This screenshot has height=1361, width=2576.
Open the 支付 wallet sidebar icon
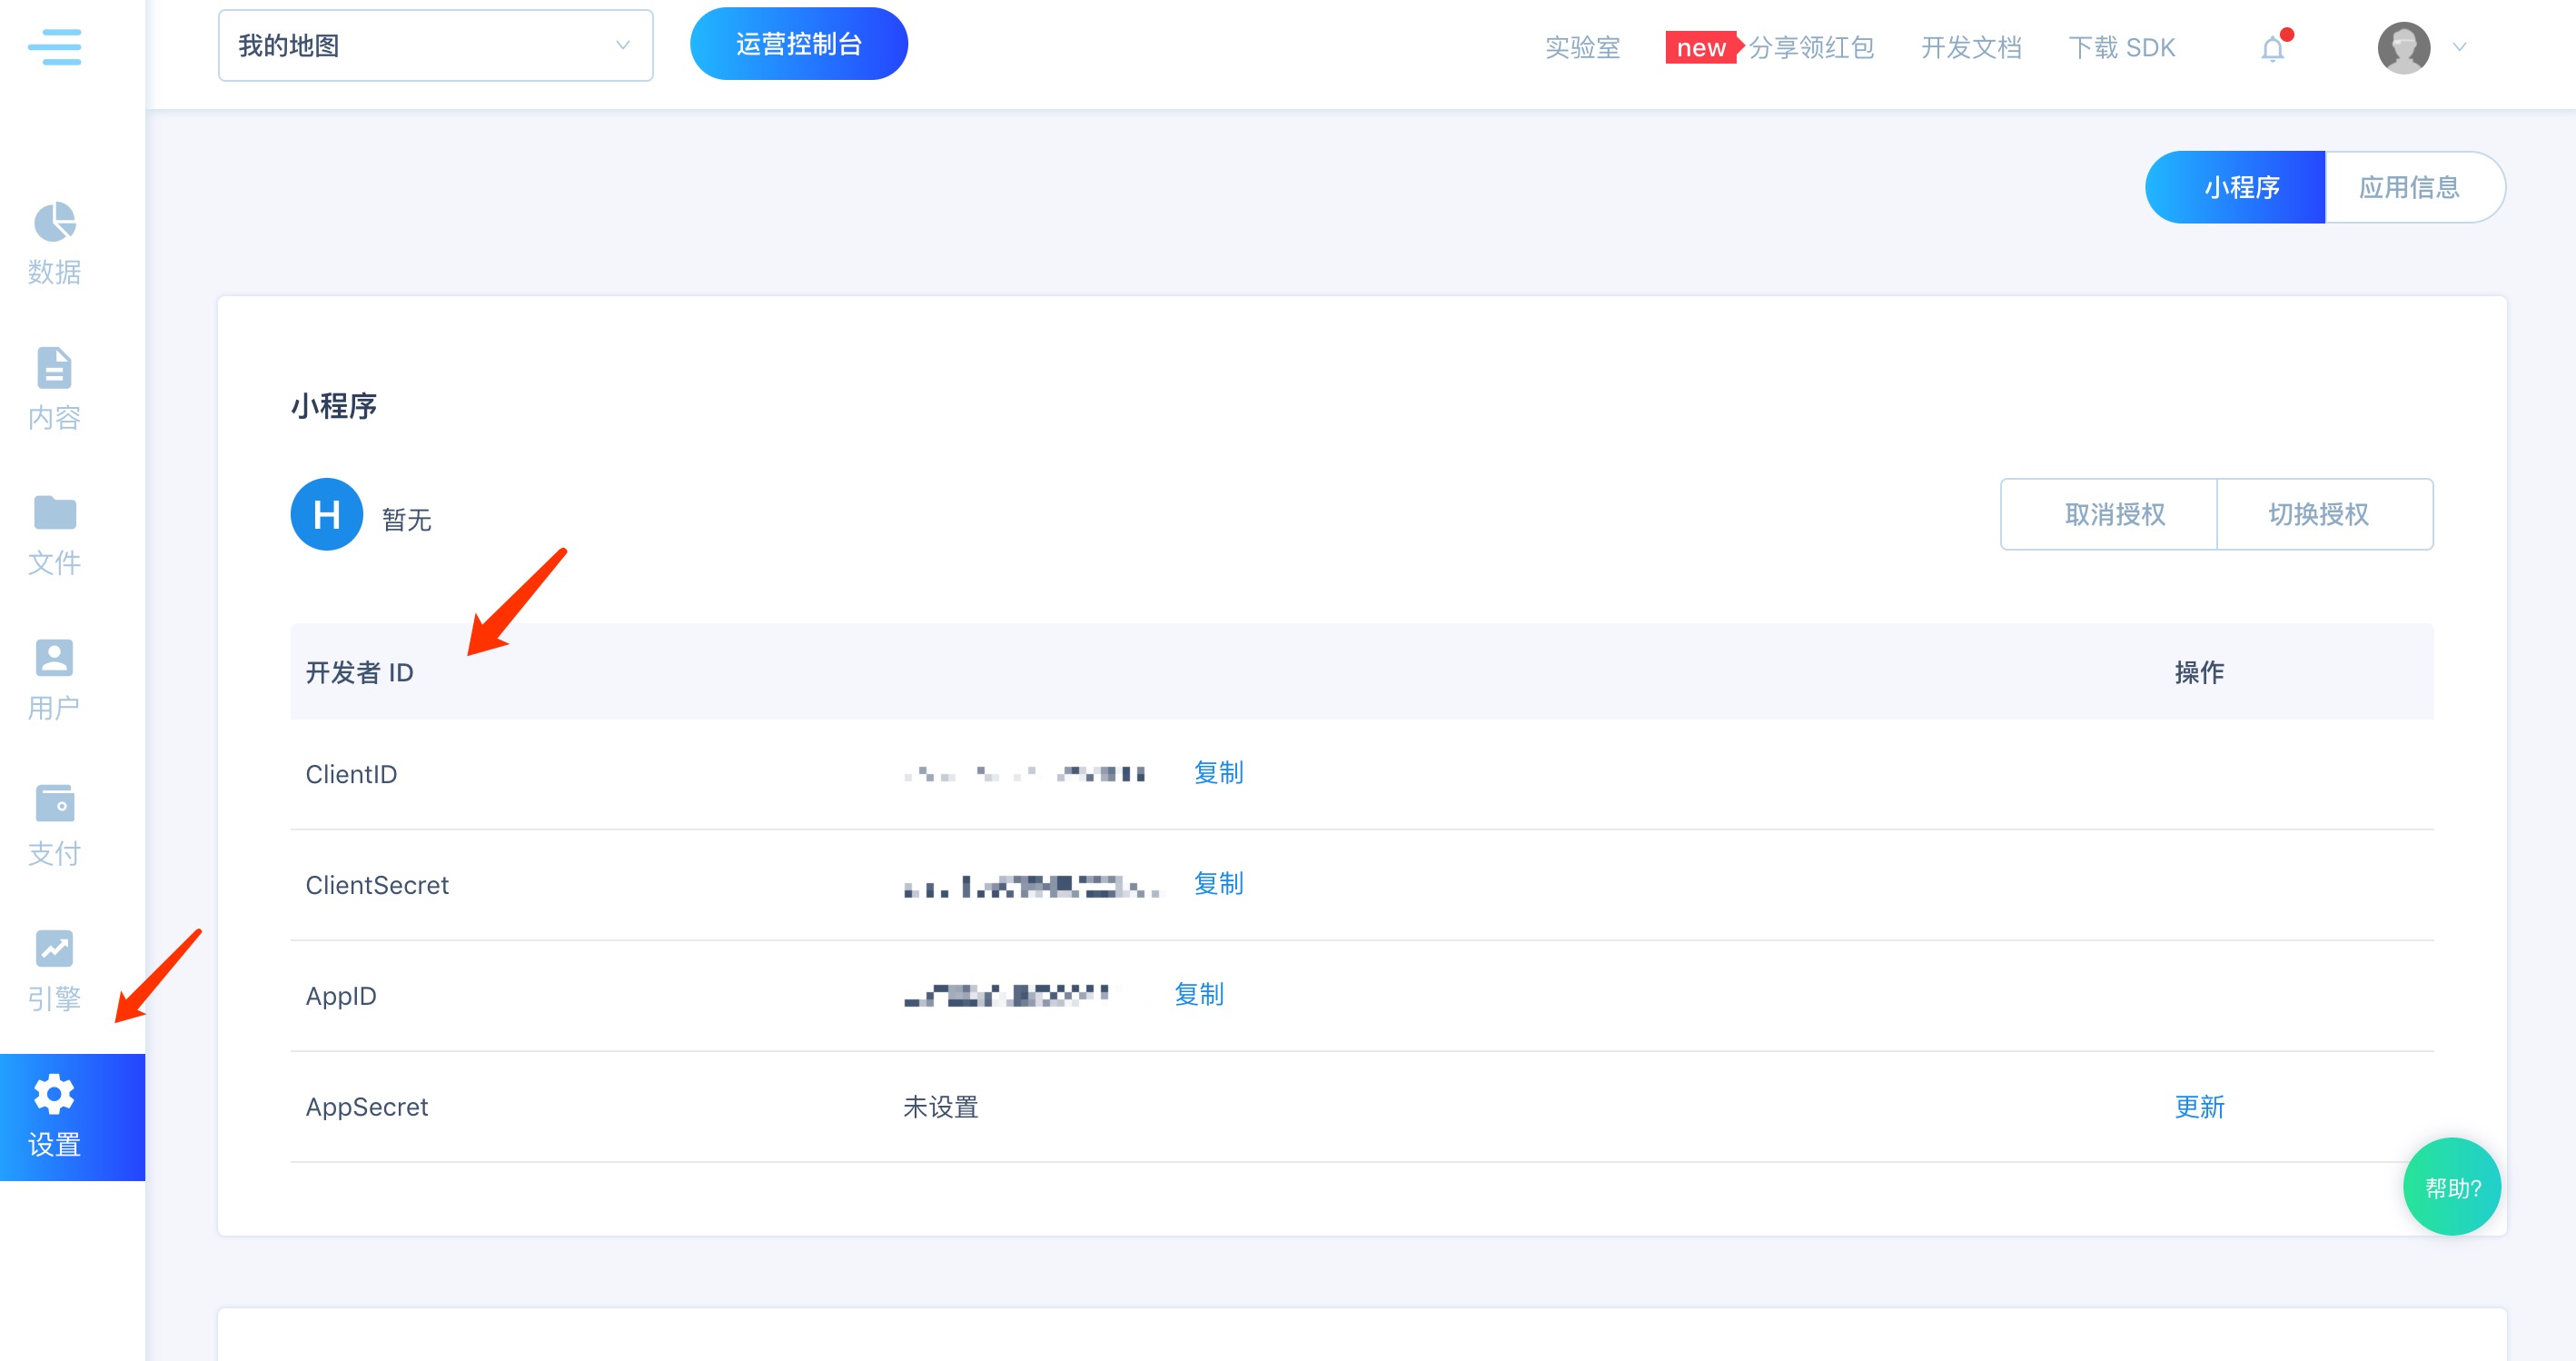(x=54, y=804)
